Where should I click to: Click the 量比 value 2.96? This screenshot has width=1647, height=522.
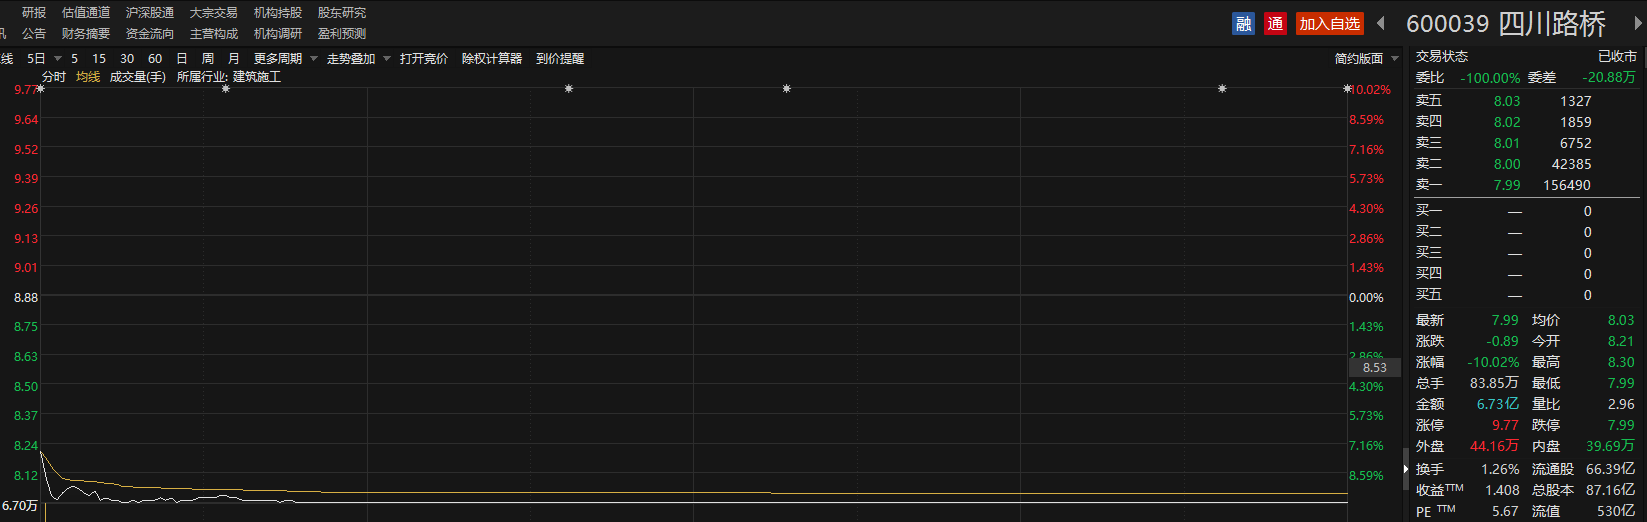click(x=1621, y=404)
